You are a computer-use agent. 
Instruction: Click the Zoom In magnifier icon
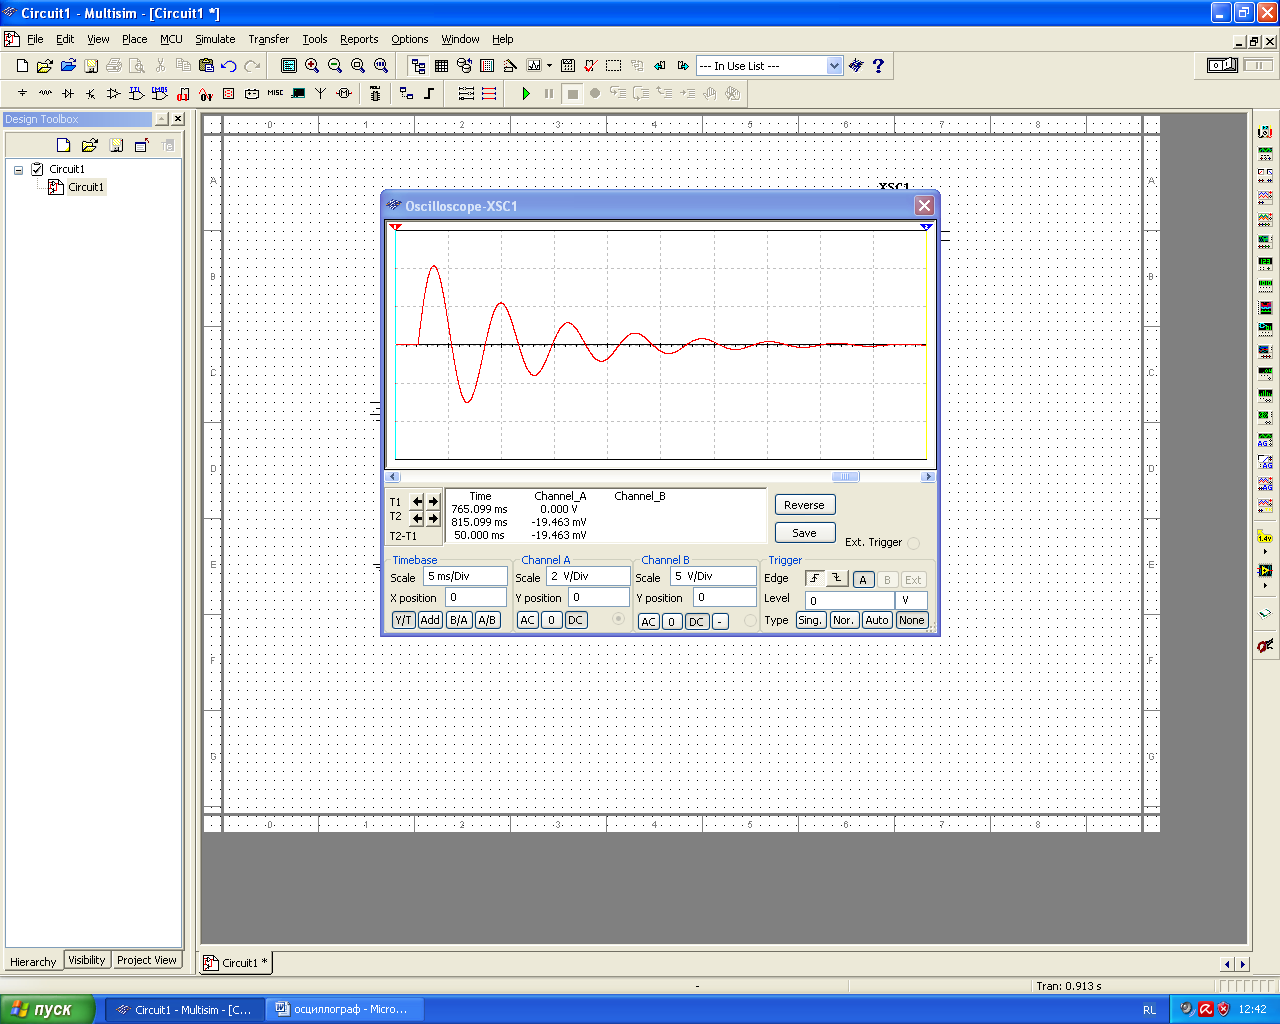(312, 66)
